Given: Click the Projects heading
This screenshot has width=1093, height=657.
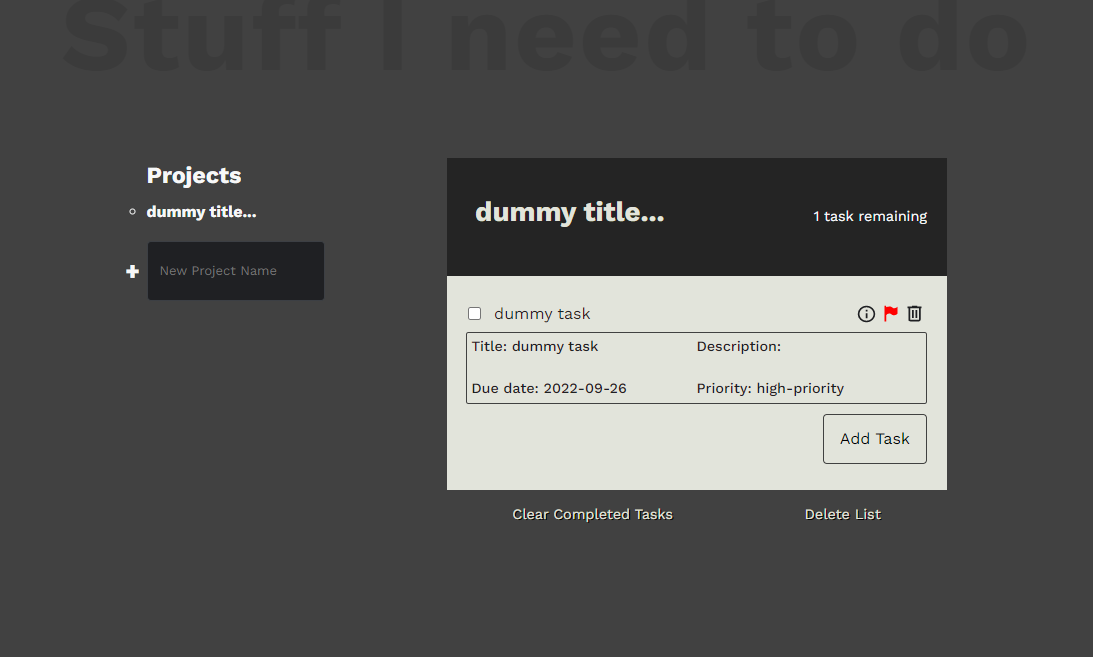Looking at the screenshot, I should click(194, 176).
